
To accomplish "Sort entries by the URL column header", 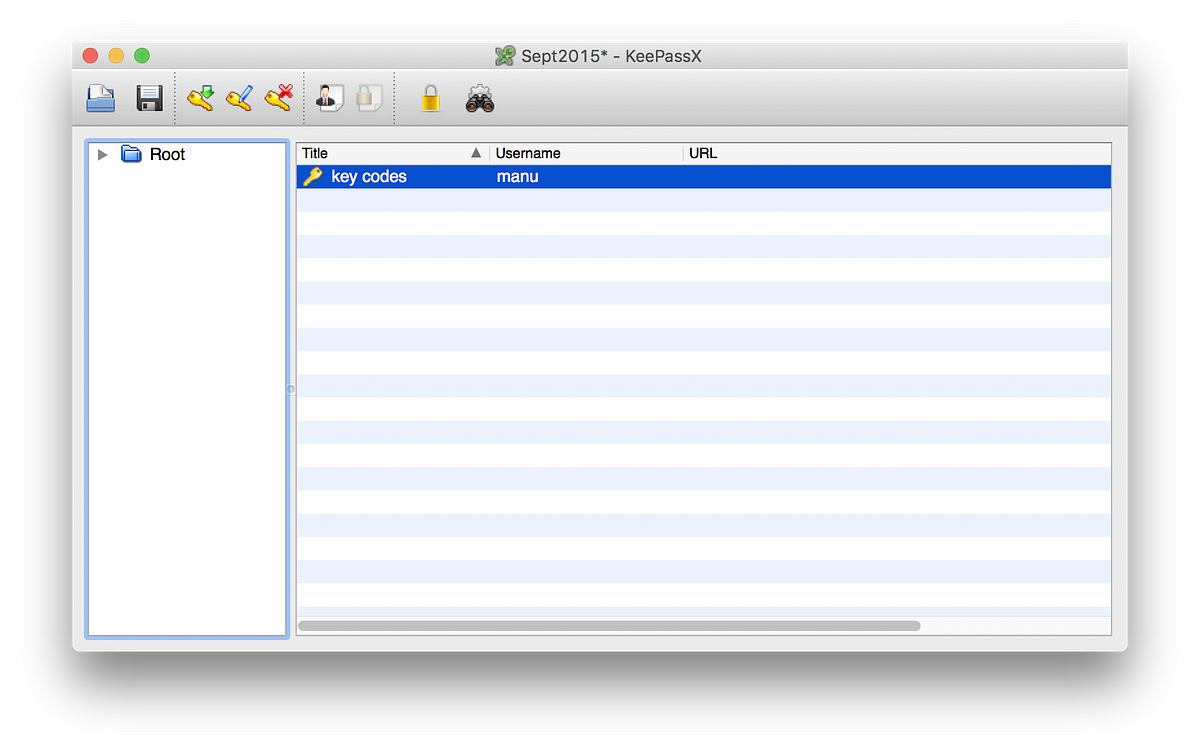I will coord(897,153).
